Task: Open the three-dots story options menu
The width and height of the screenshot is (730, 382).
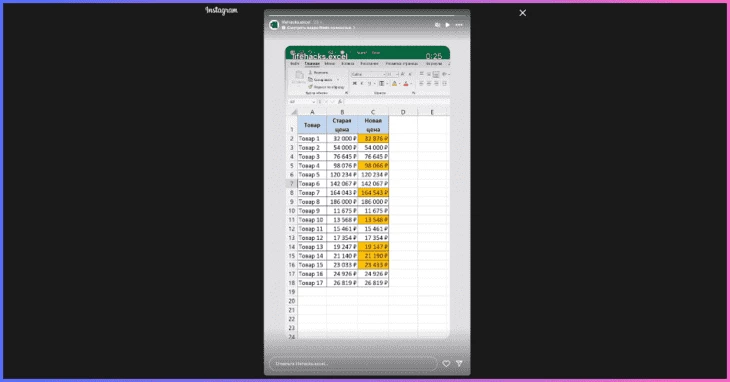Action: tap(459, 25)
